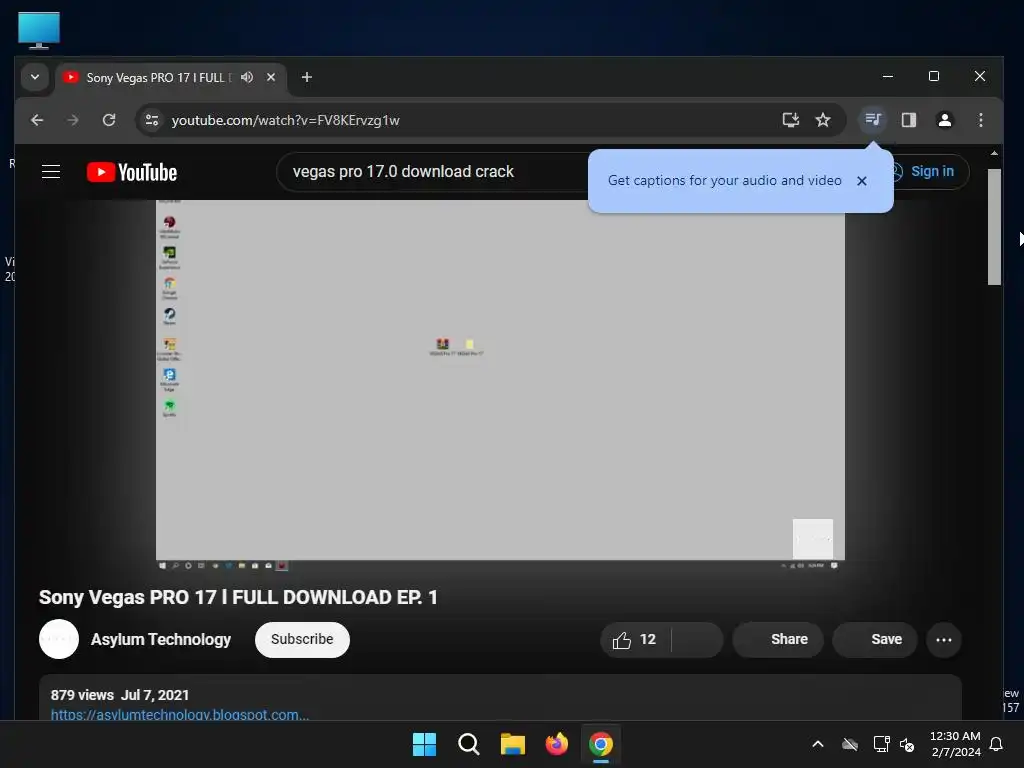This screenshot has height=768, width=1024.
Task: Select This PC desktop icon
Action: [x=39, y=31]
